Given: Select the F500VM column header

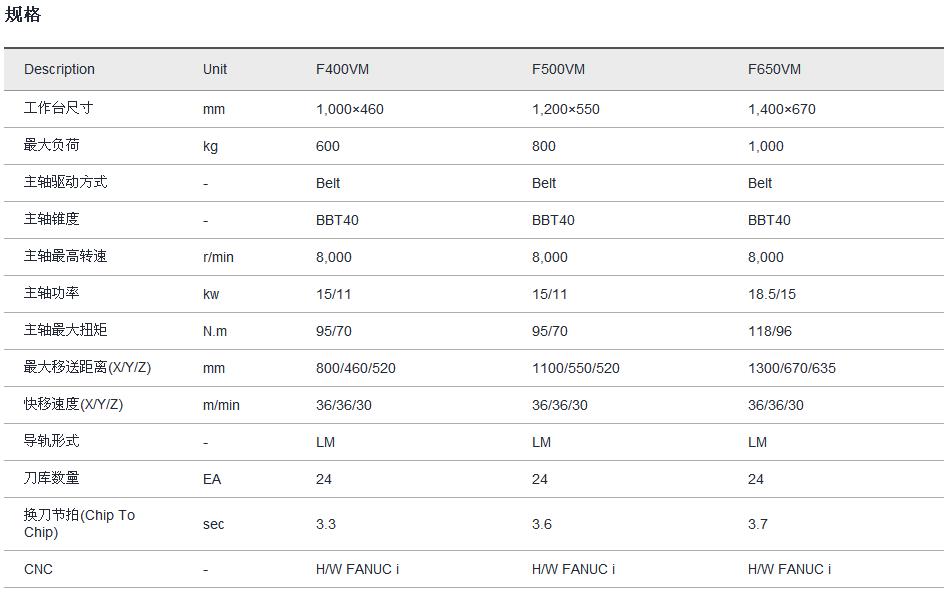Looking at the screenshot, I should (x=558, y=69).
